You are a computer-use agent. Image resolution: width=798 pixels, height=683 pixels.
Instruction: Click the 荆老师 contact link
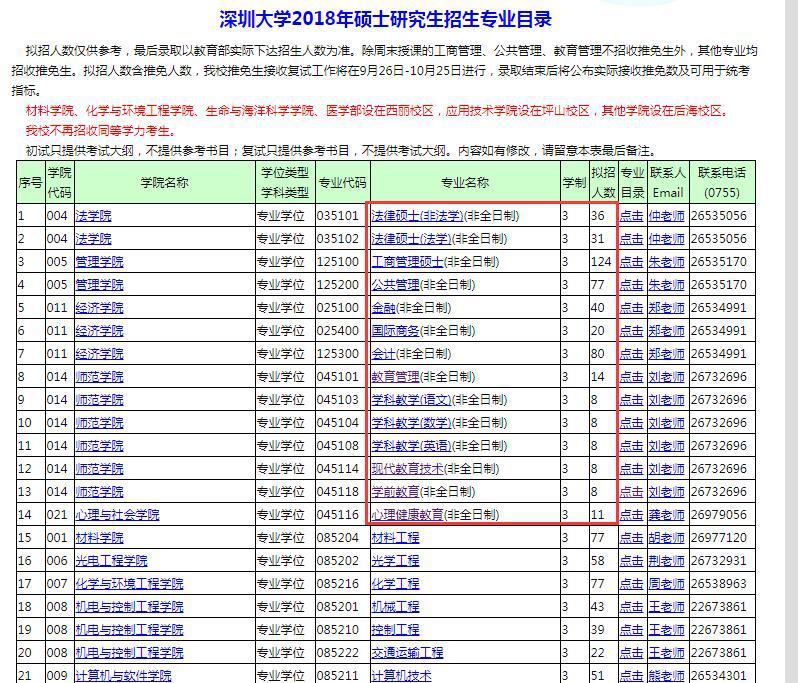667,561
